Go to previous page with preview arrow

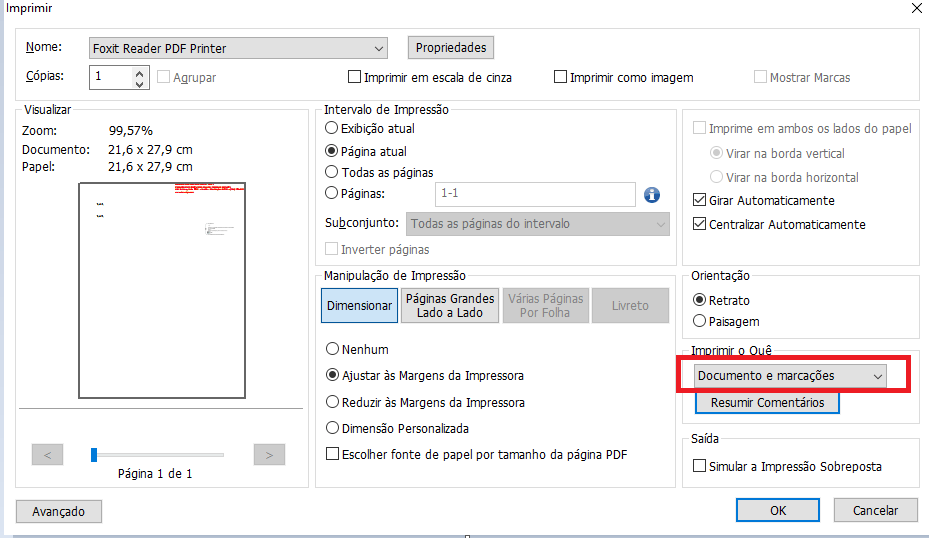click(47, 455)
